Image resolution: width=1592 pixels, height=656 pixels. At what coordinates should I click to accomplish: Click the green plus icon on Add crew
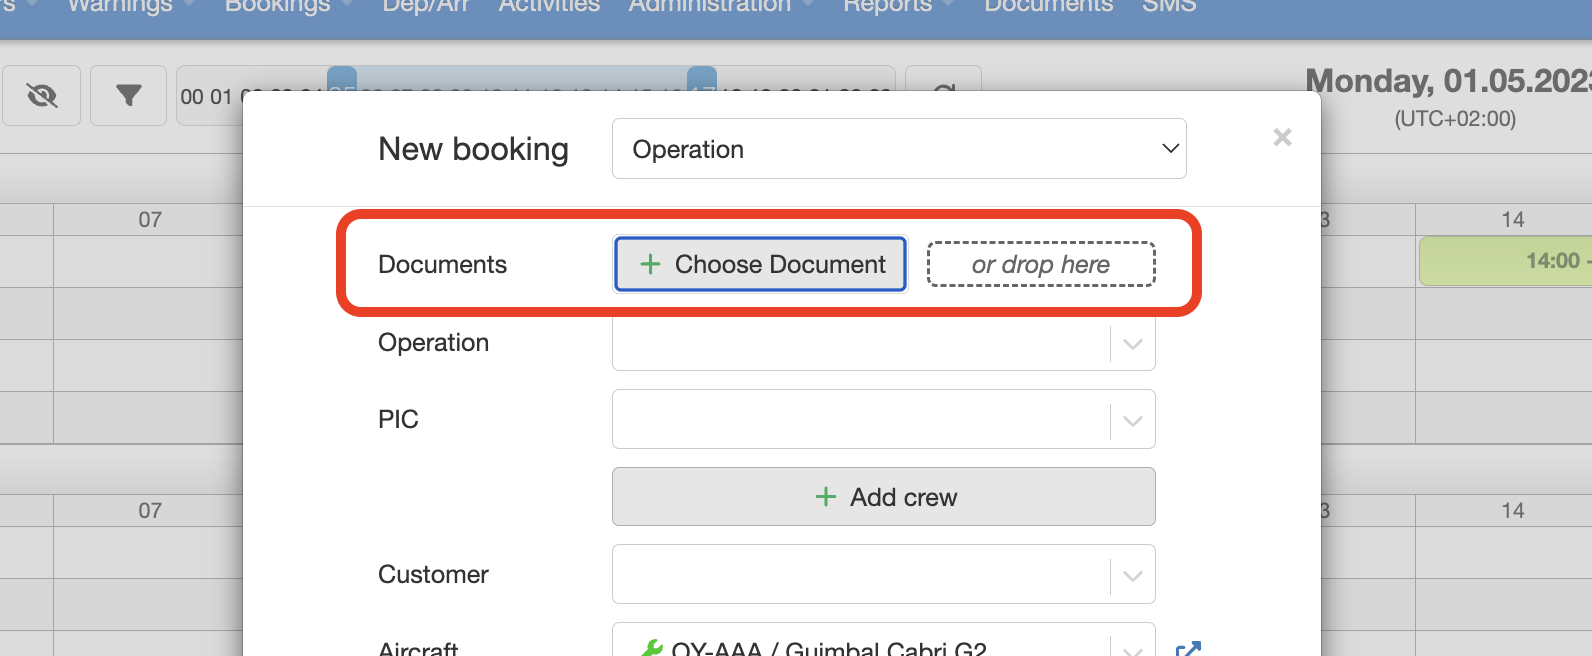[x=825, y=497]
